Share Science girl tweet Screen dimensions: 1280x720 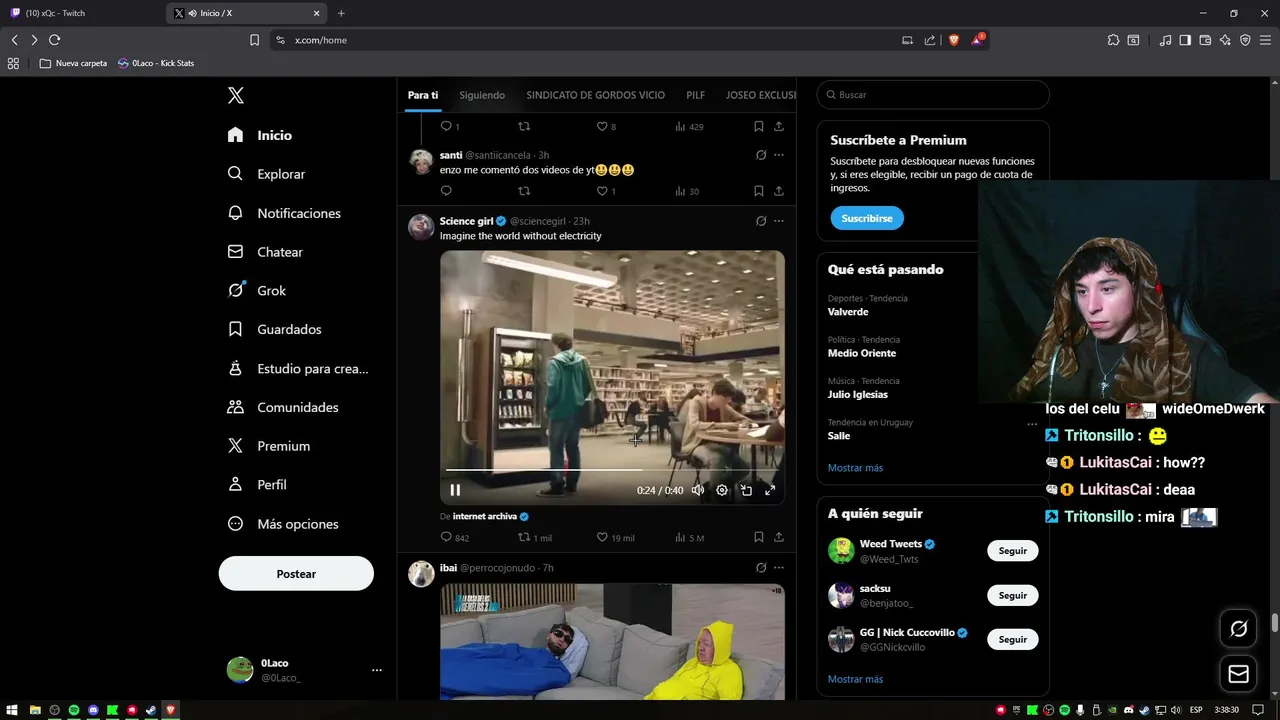(779, 537)
